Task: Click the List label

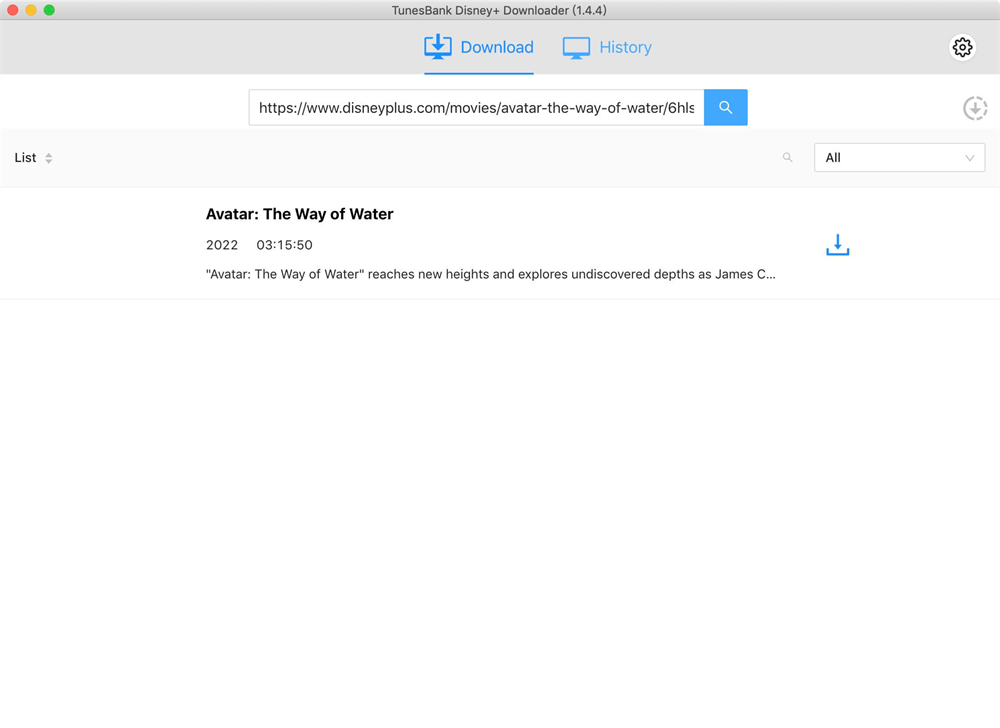Action: [26, 157]
